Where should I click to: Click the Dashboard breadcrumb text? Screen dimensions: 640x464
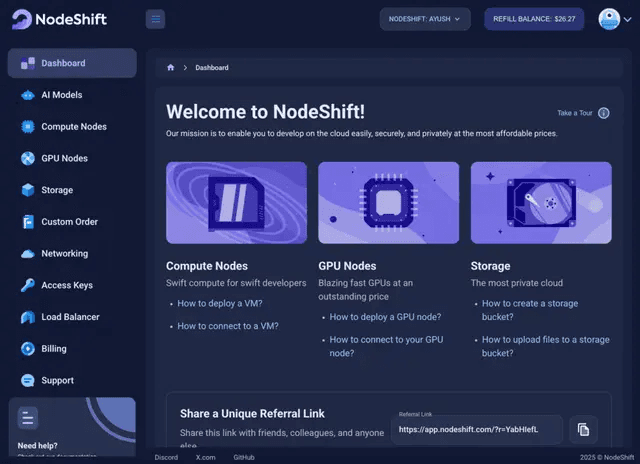pyautogui.click(x=212, y=68)
